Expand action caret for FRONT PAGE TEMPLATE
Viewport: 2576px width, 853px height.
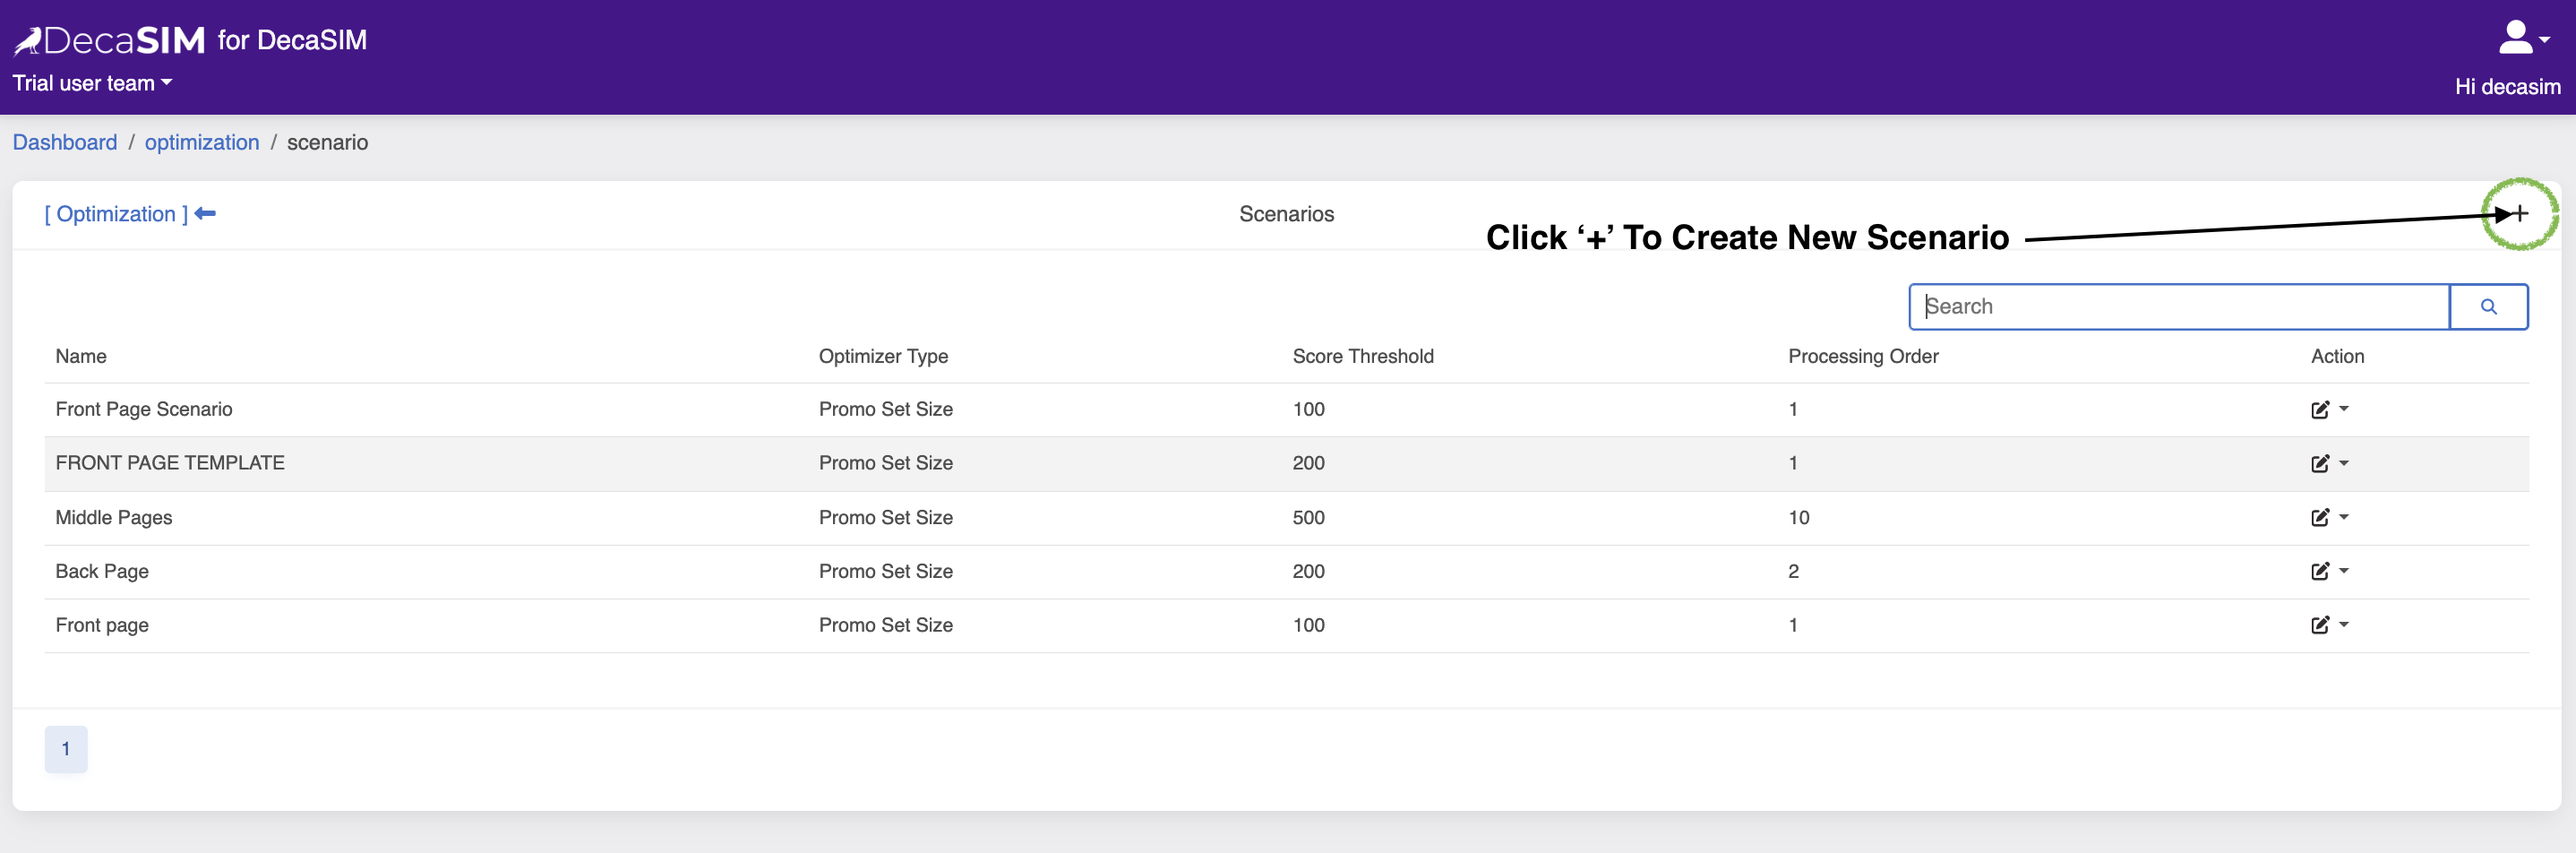tap(2344, 463)
